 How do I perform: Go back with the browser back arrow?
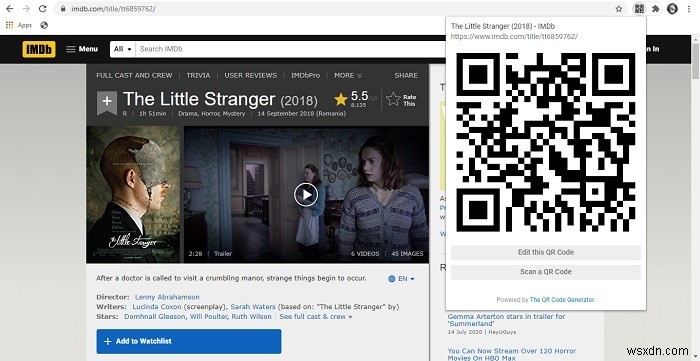(x=10, y=8)
